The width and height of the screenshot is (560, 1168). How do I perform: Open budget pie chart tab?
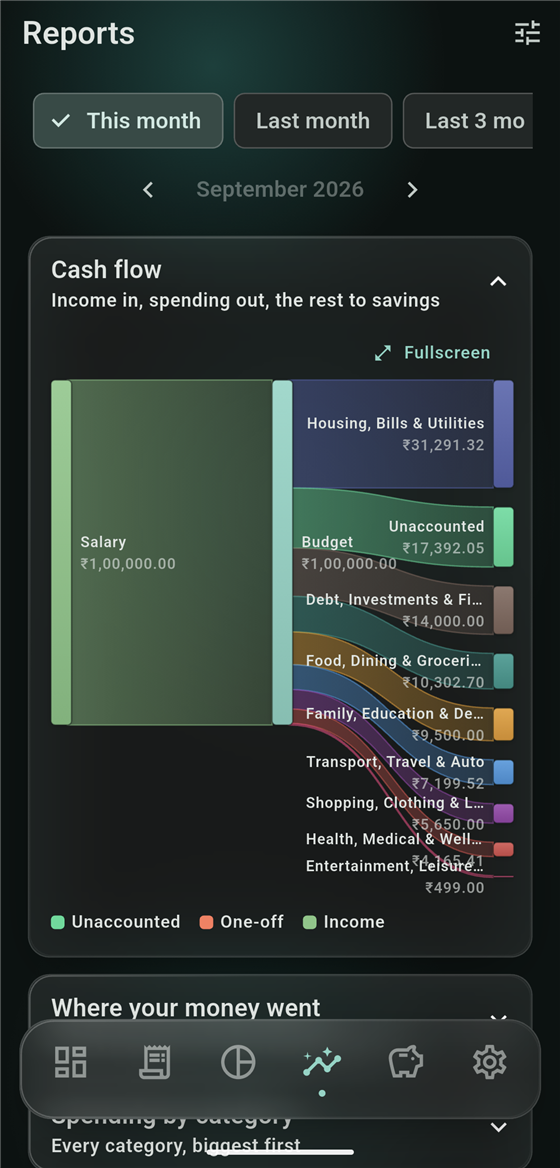238,1061
